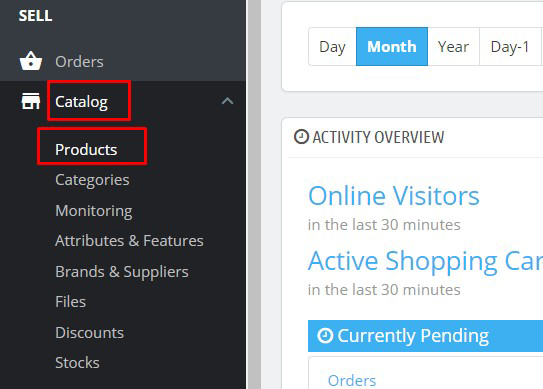This screenshot has height=389, width=543.
Task: Switch dashboard range to Year
Action: pyautogui.click(x=453, y=46)
